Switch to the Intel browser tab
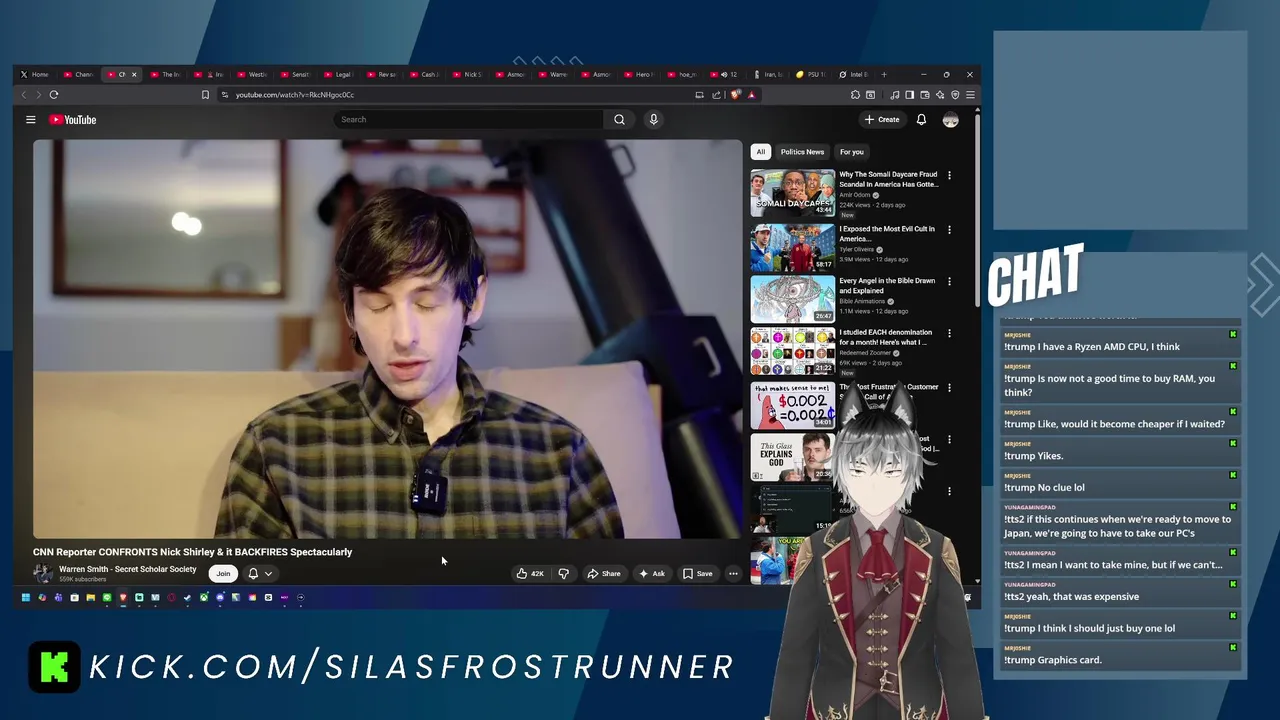Image resolution: width=1280 pixels, height=720 pixels. pos(854,74)
